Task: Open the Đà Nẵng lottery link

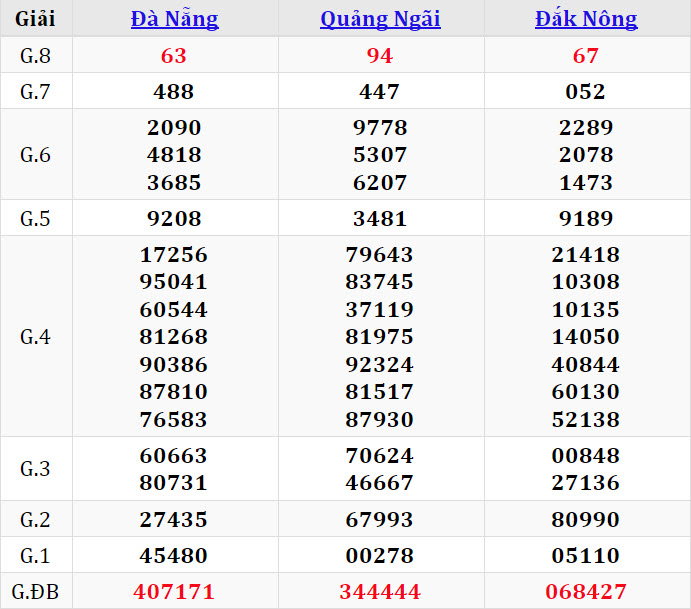Action: [175, 19]
